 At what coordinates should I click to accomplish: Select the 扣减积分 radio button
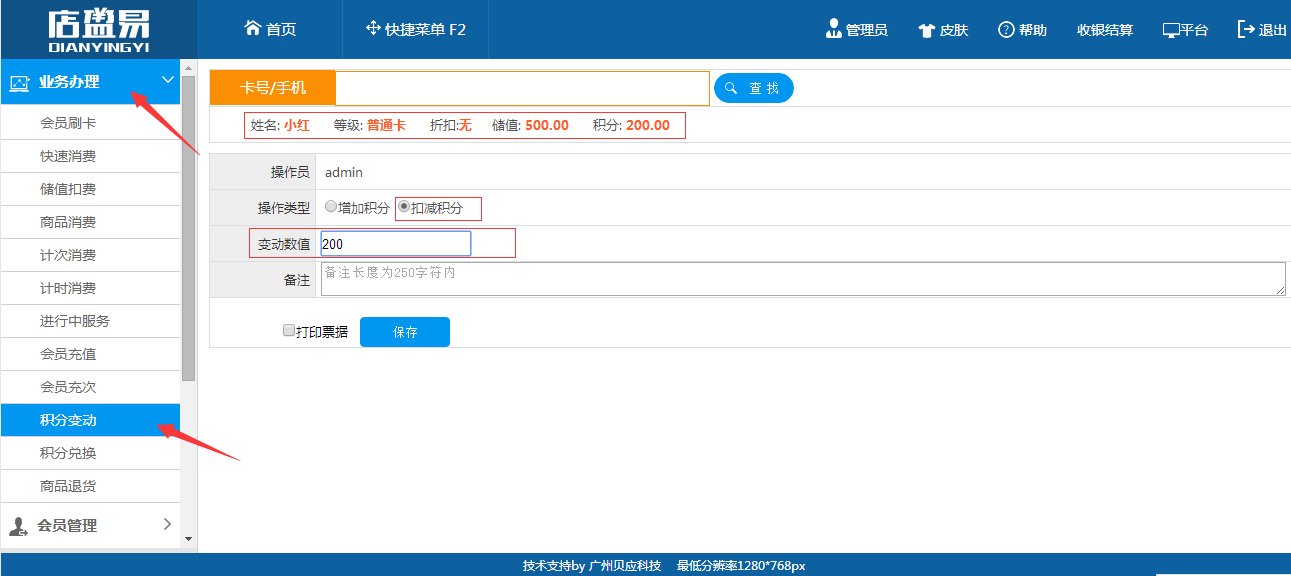(x=404, y=207)
